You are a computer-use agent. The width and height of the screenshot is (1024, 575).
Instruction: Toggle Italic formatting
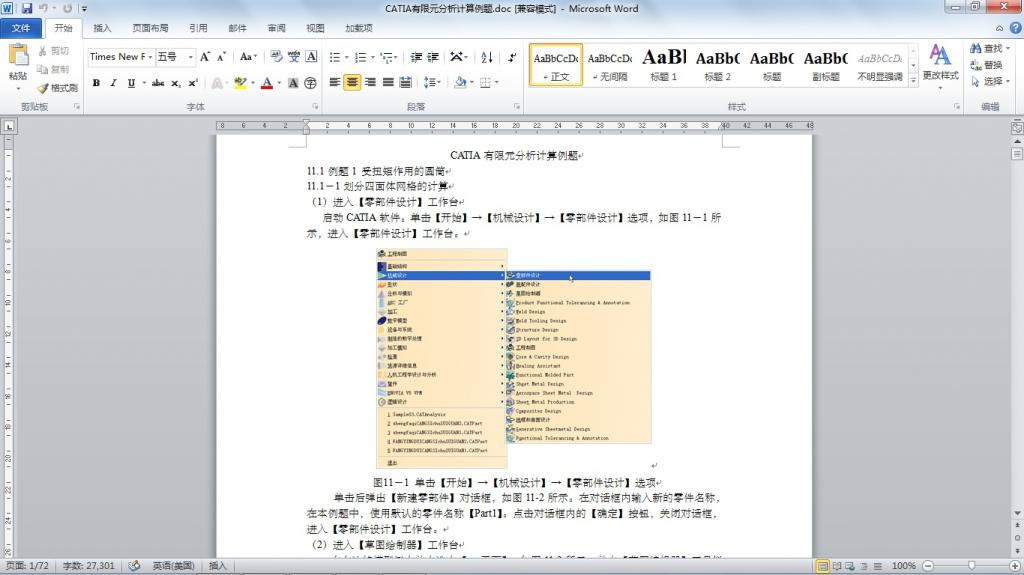tap(113, 83)
